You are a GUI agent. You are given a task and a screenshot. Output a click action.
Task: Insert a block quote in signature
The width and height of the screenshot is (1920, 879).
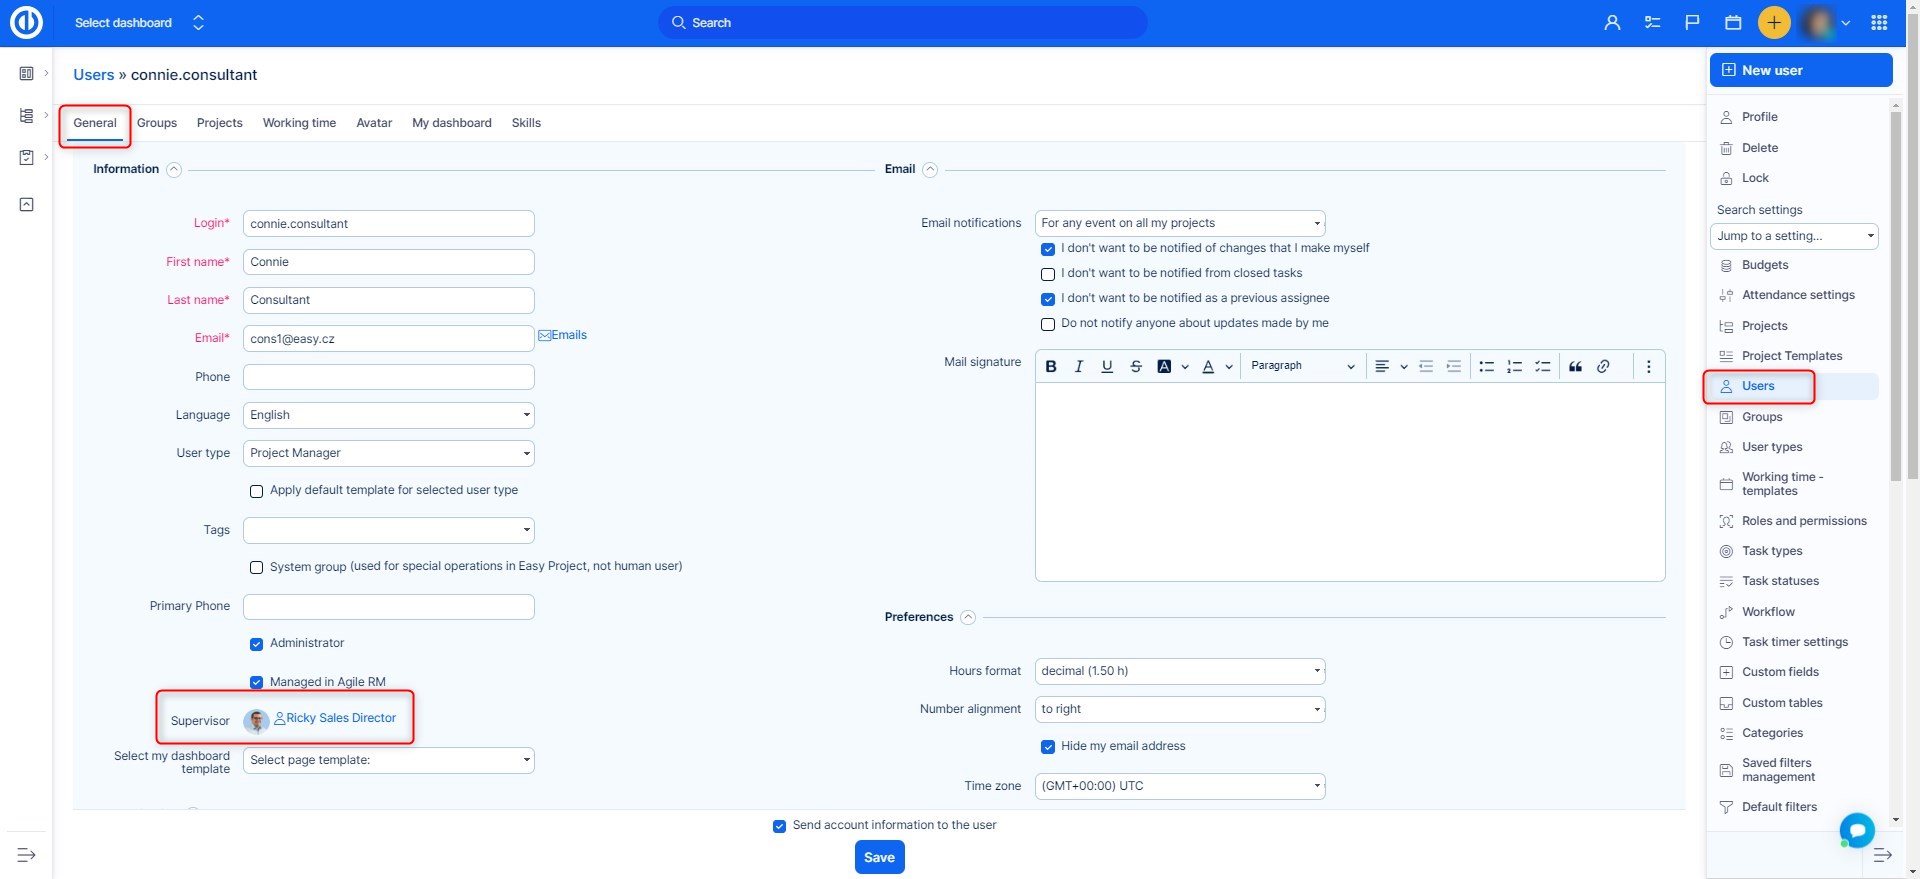coord(1575,367)
